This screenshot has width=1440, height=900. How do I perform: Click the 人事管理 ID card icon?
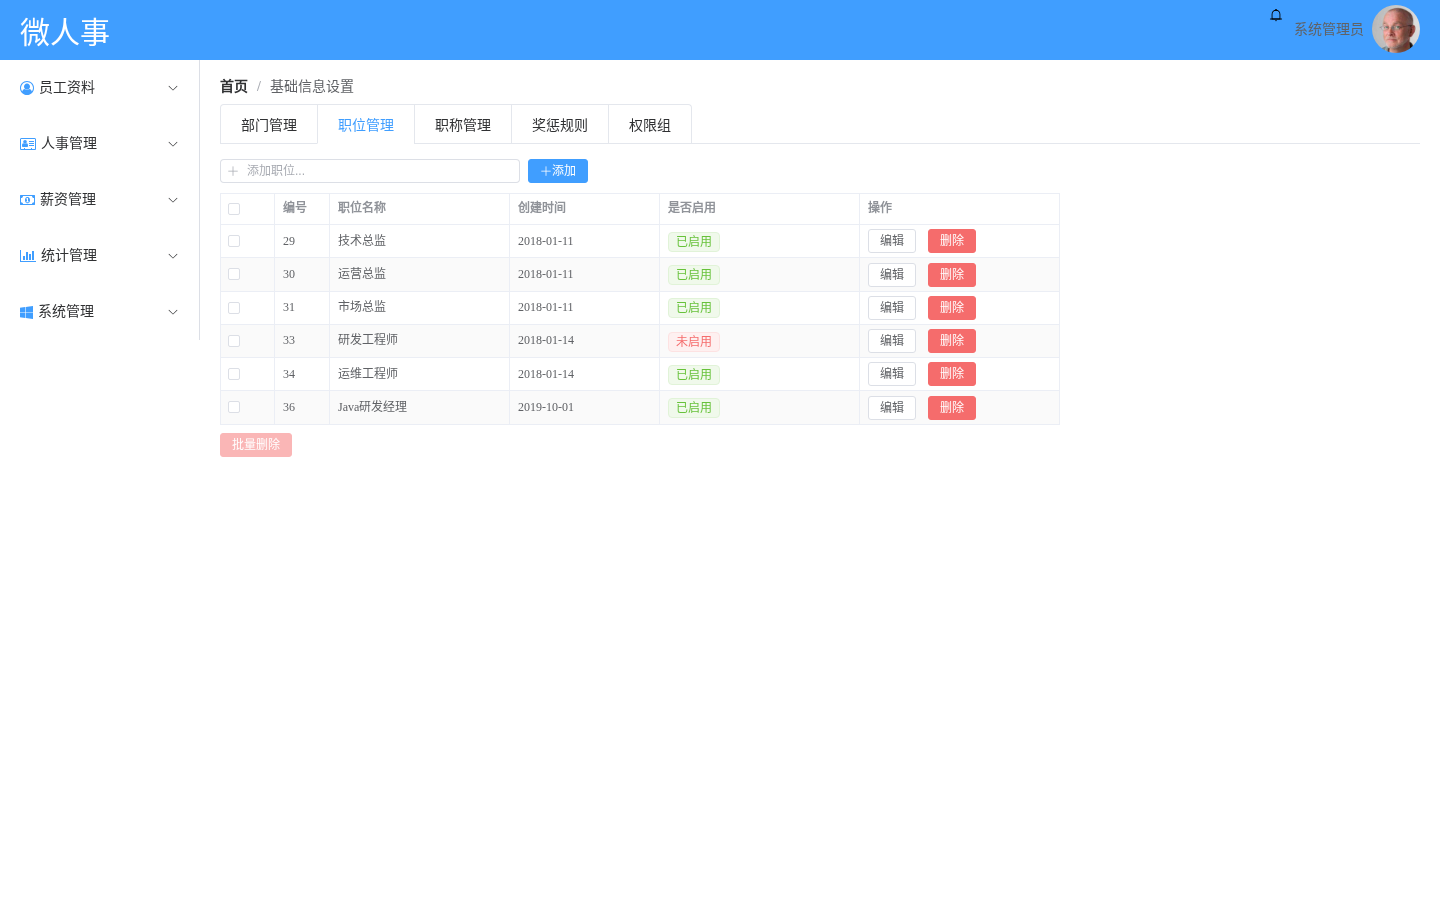pos(28,144)
